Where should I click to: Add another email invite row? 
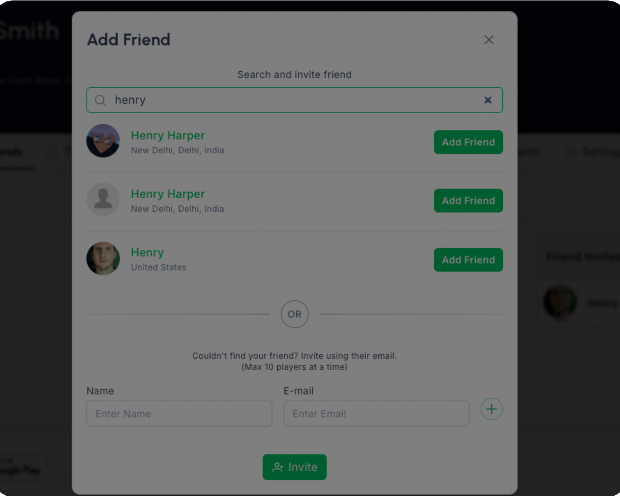491,409
